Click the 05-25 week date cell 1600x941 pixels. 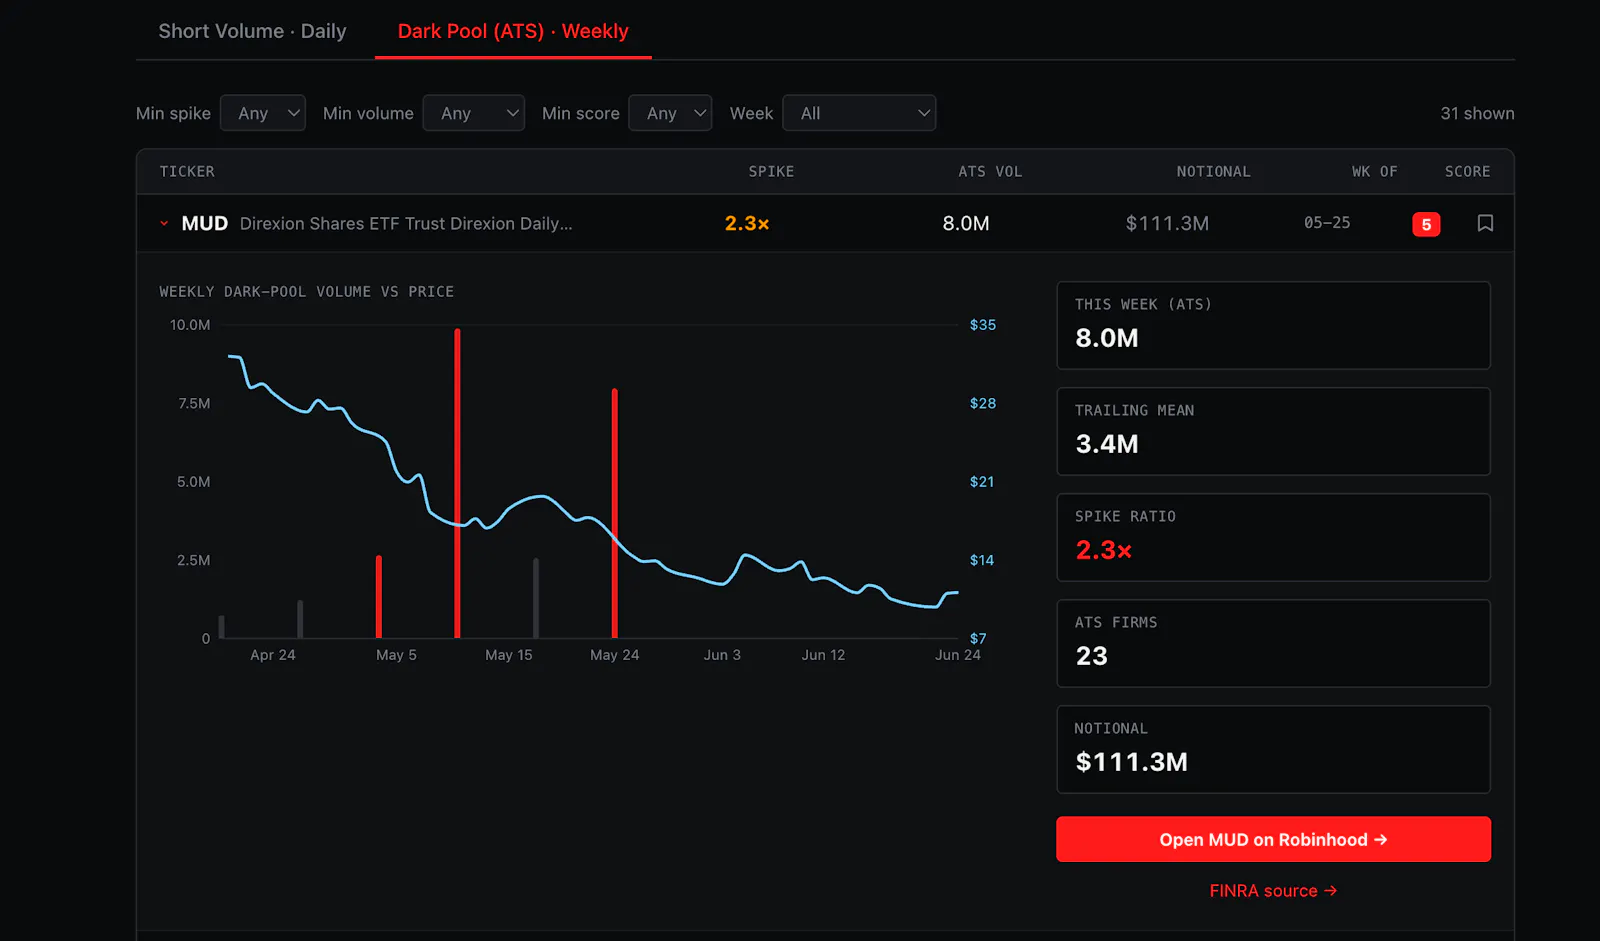pyautogui.click(x=1327, y=223)
